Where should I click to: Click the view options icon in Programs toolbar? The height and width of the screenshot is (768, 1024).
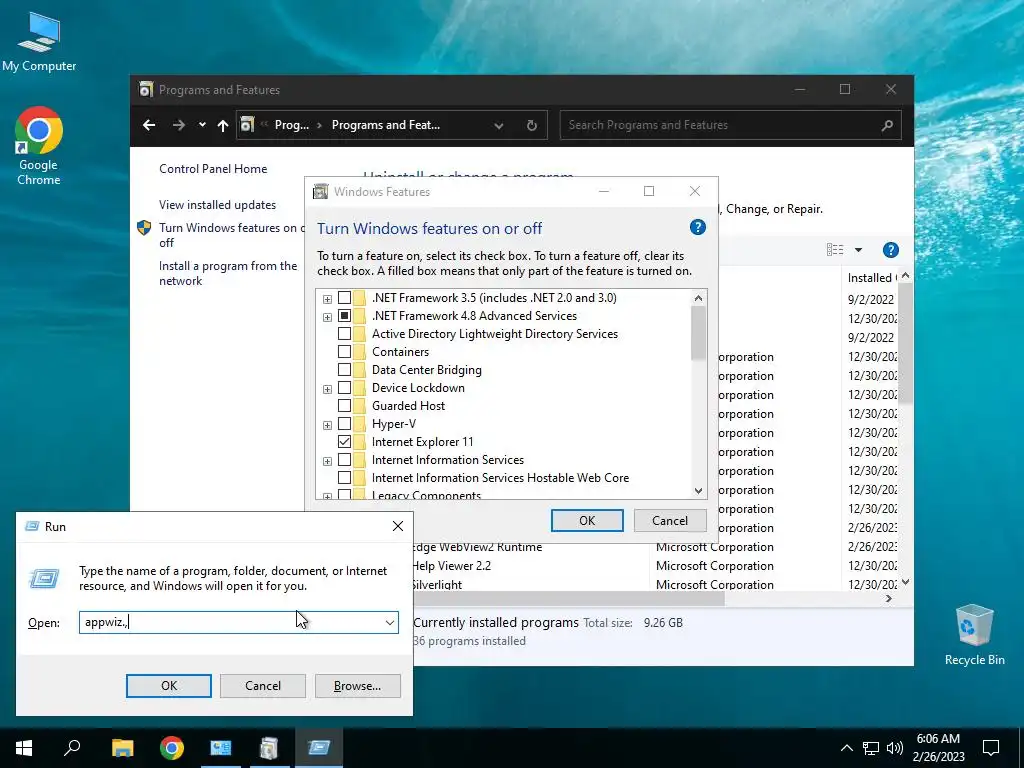[x=835, y=249]
